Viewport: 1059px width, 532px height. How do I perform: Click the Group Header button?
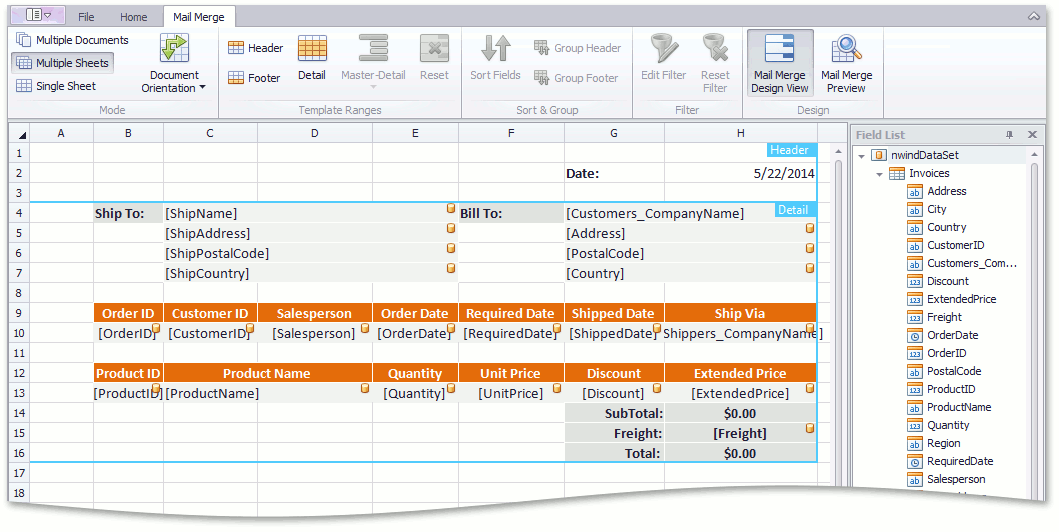coord(577,48)
